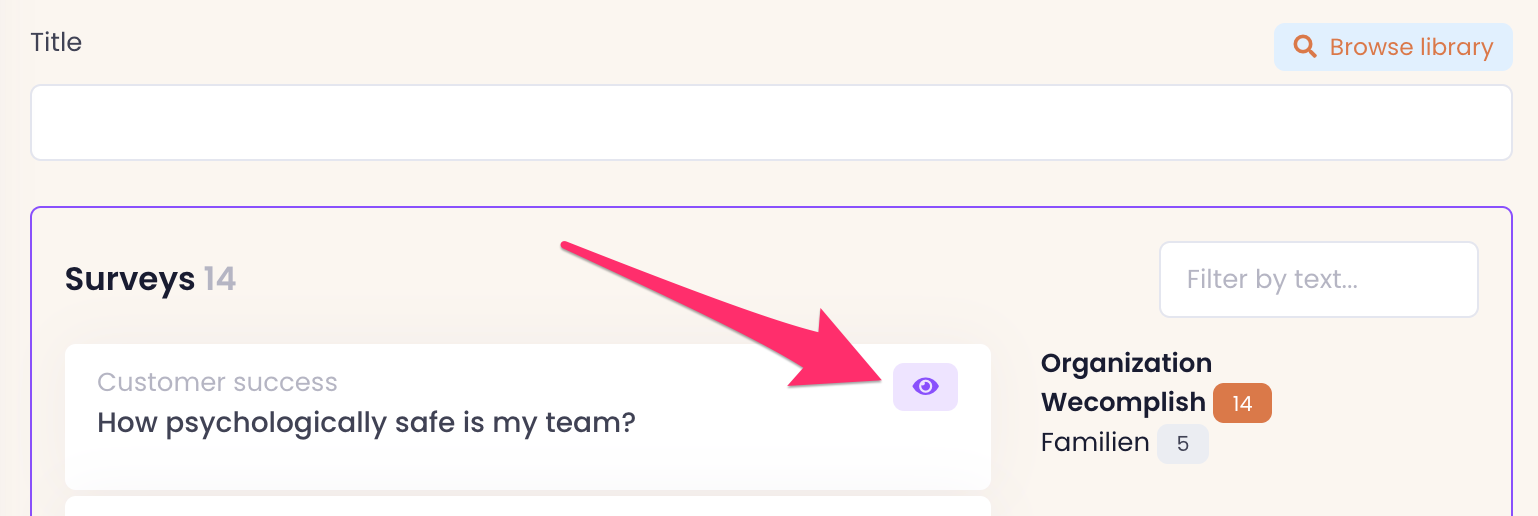This screenshot has width=1538, height=516.
Task: Click the magnifier icon in Browse library
Action: click(x=1304, y=47)
